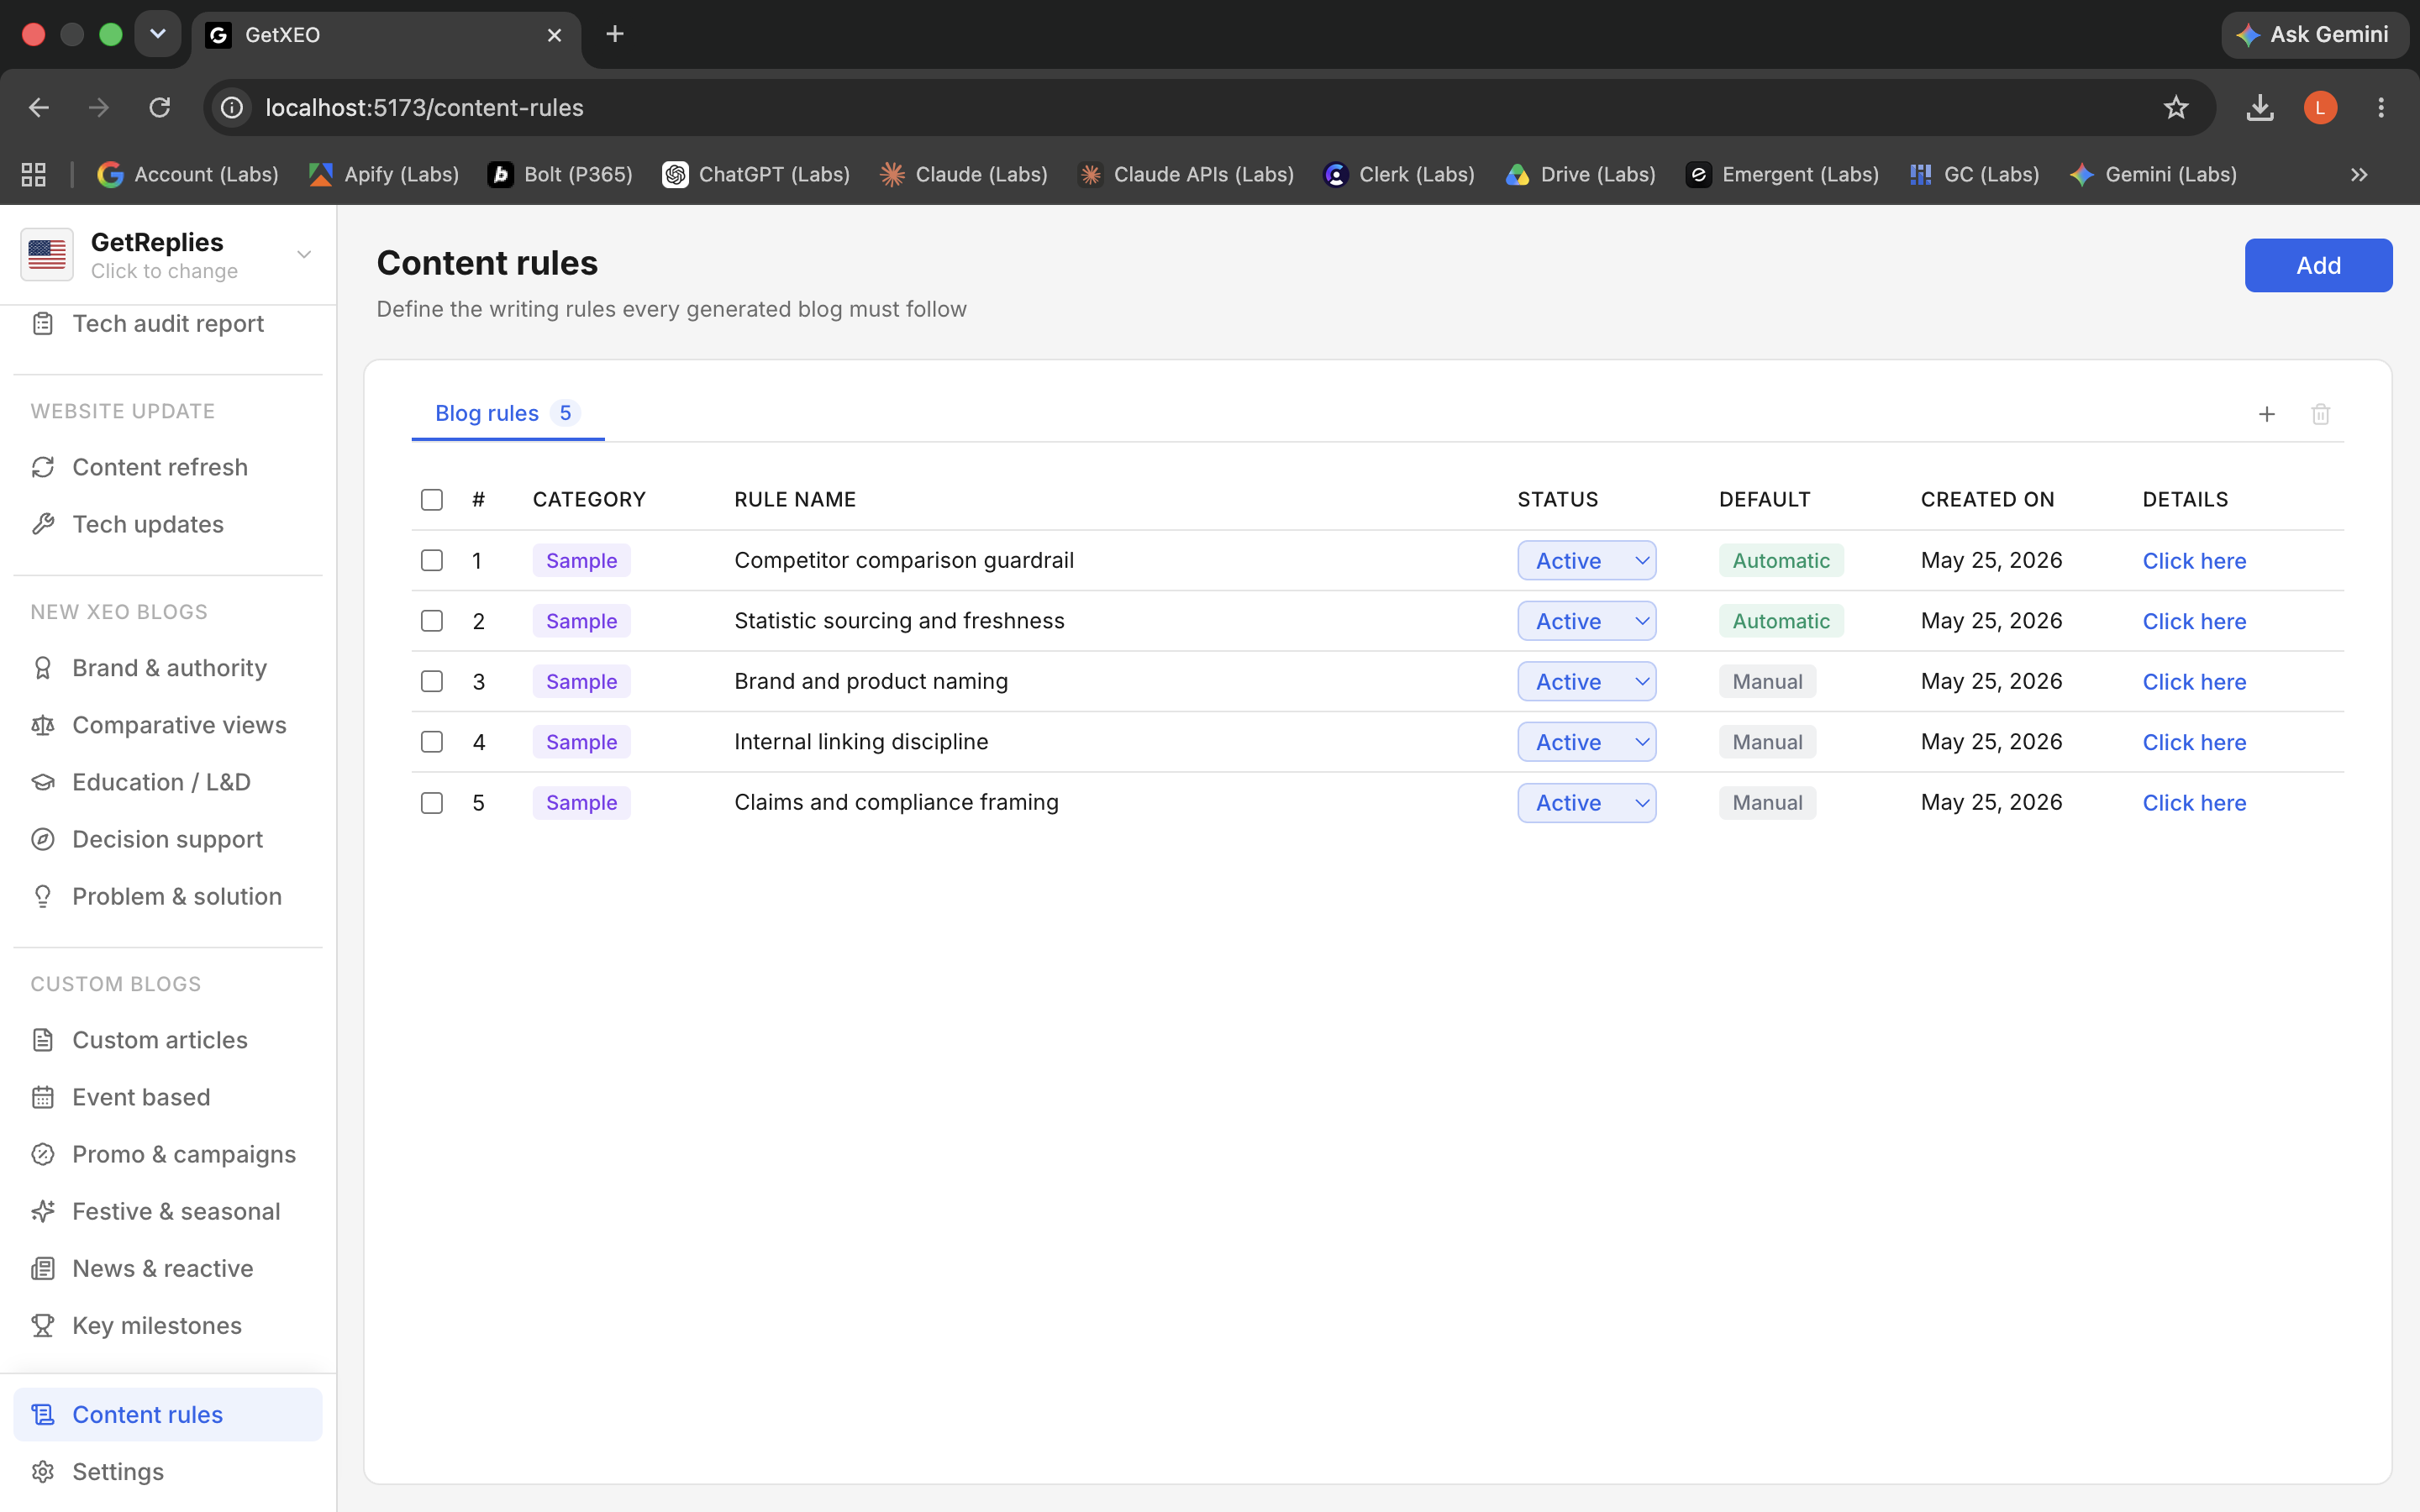
Task: Expand the GetReplies workspace switcher
Action: click(167, 255)
